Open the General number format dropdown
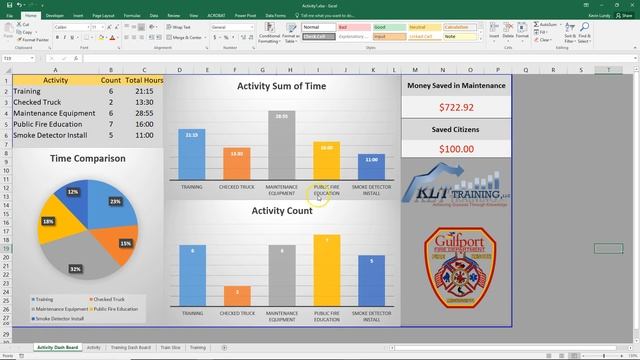 [x=251, y=27]
